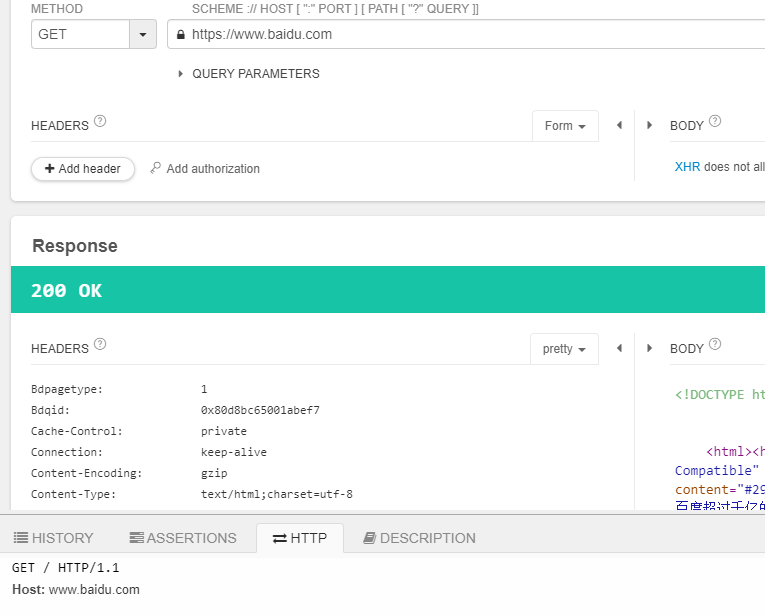Click the Add header button
Screen dimensions: 765x616
click(83, 169)
